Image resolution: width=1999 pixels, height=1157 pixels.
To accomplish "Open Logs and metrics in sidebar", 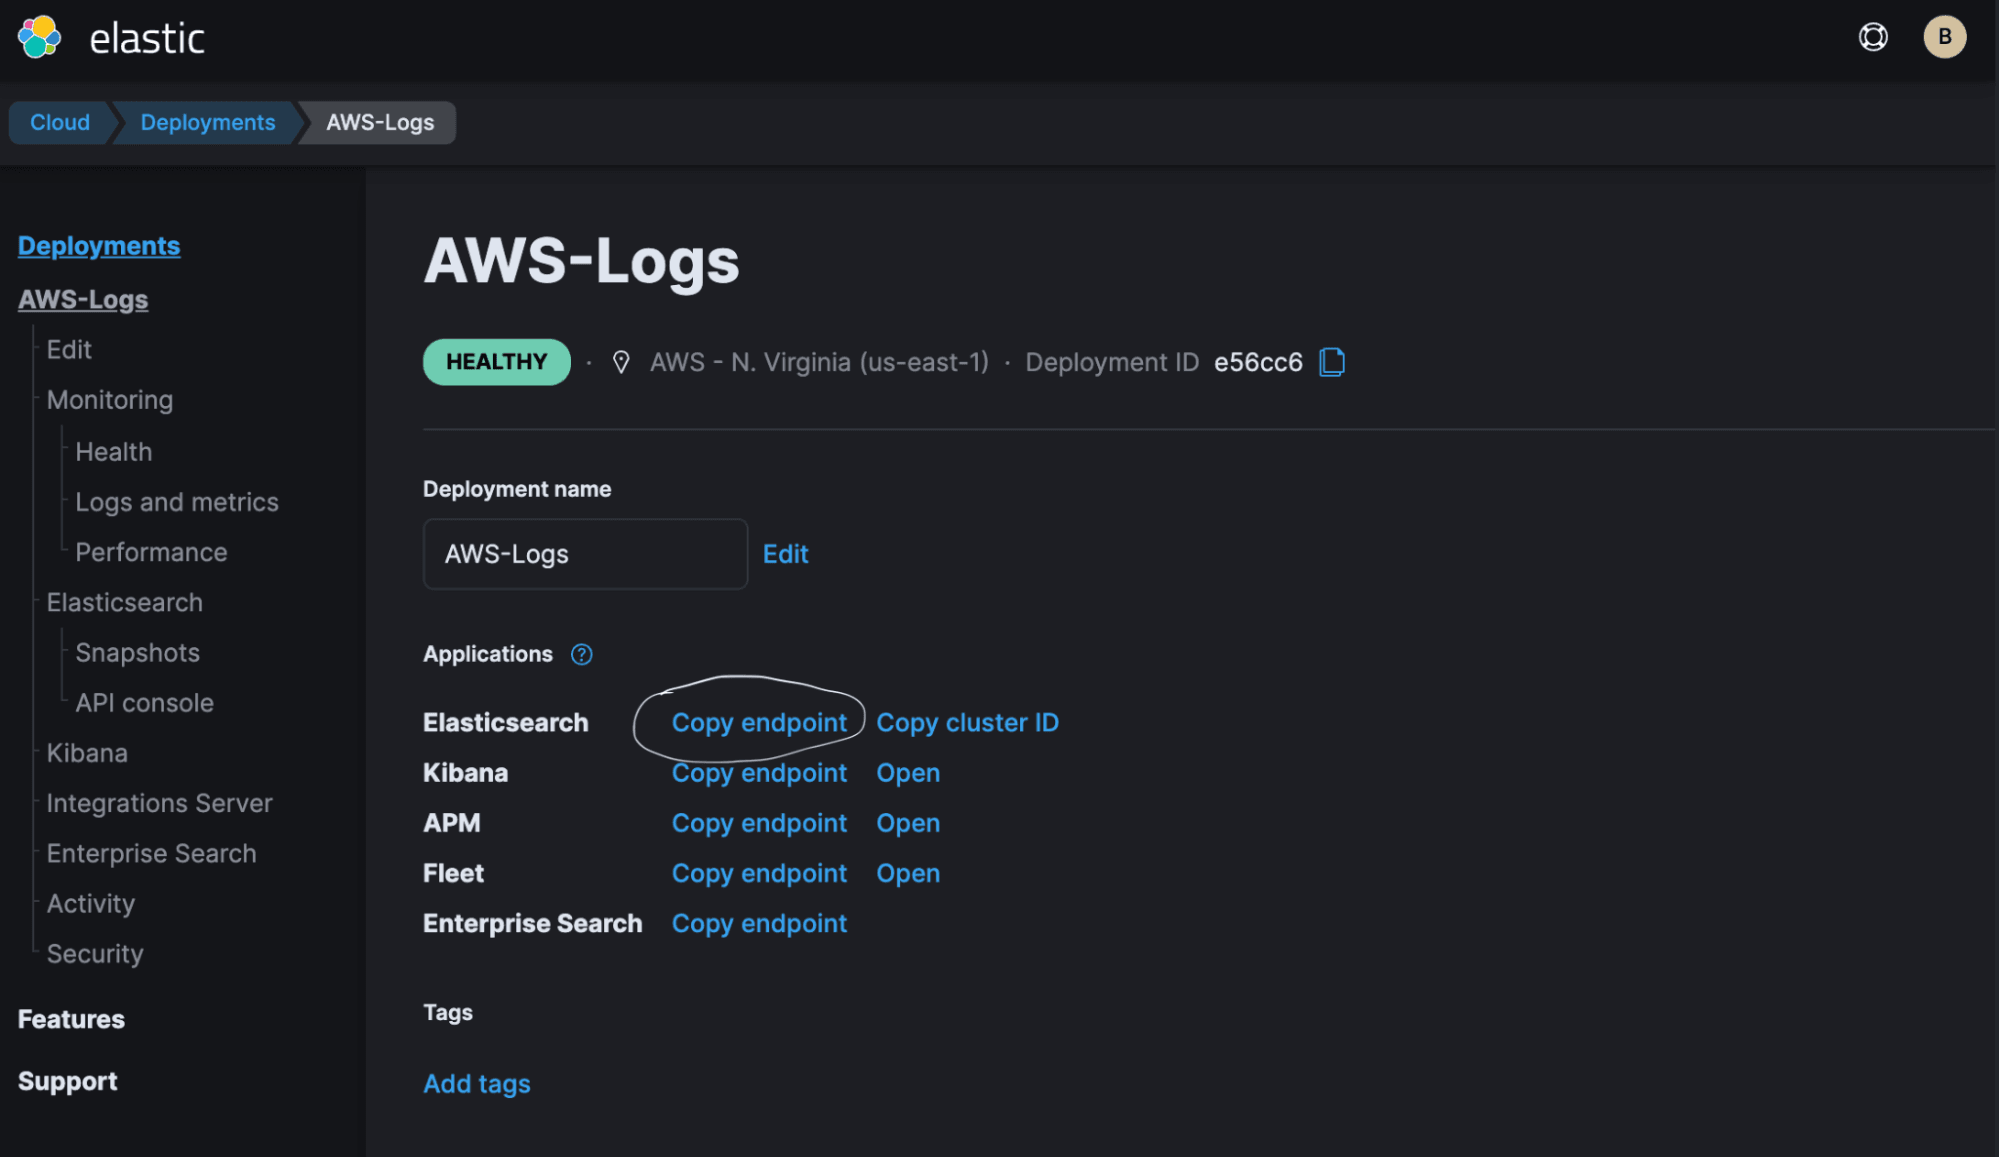I will pyautogui.click(x=177, y=502).
